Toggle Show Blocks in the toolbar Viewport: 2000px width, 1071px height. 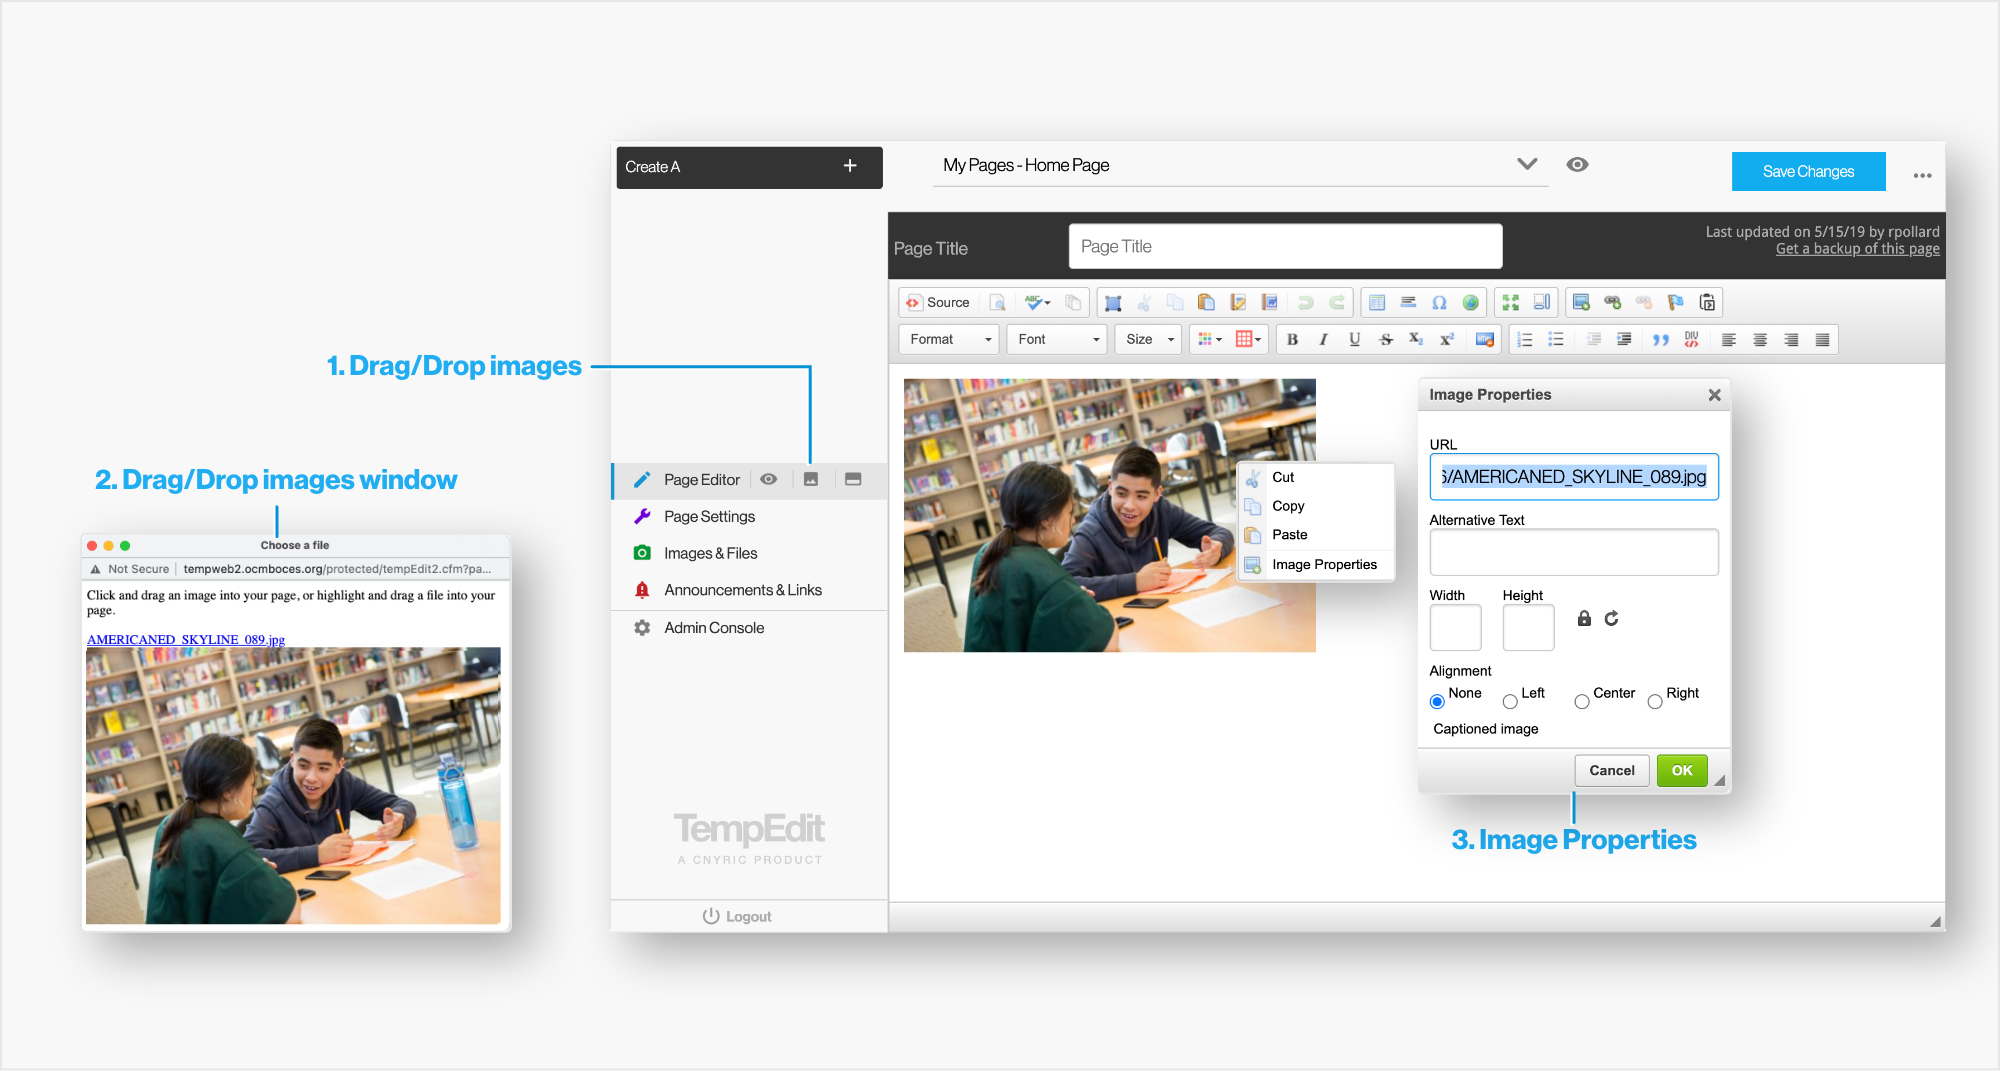(1542, 302)
